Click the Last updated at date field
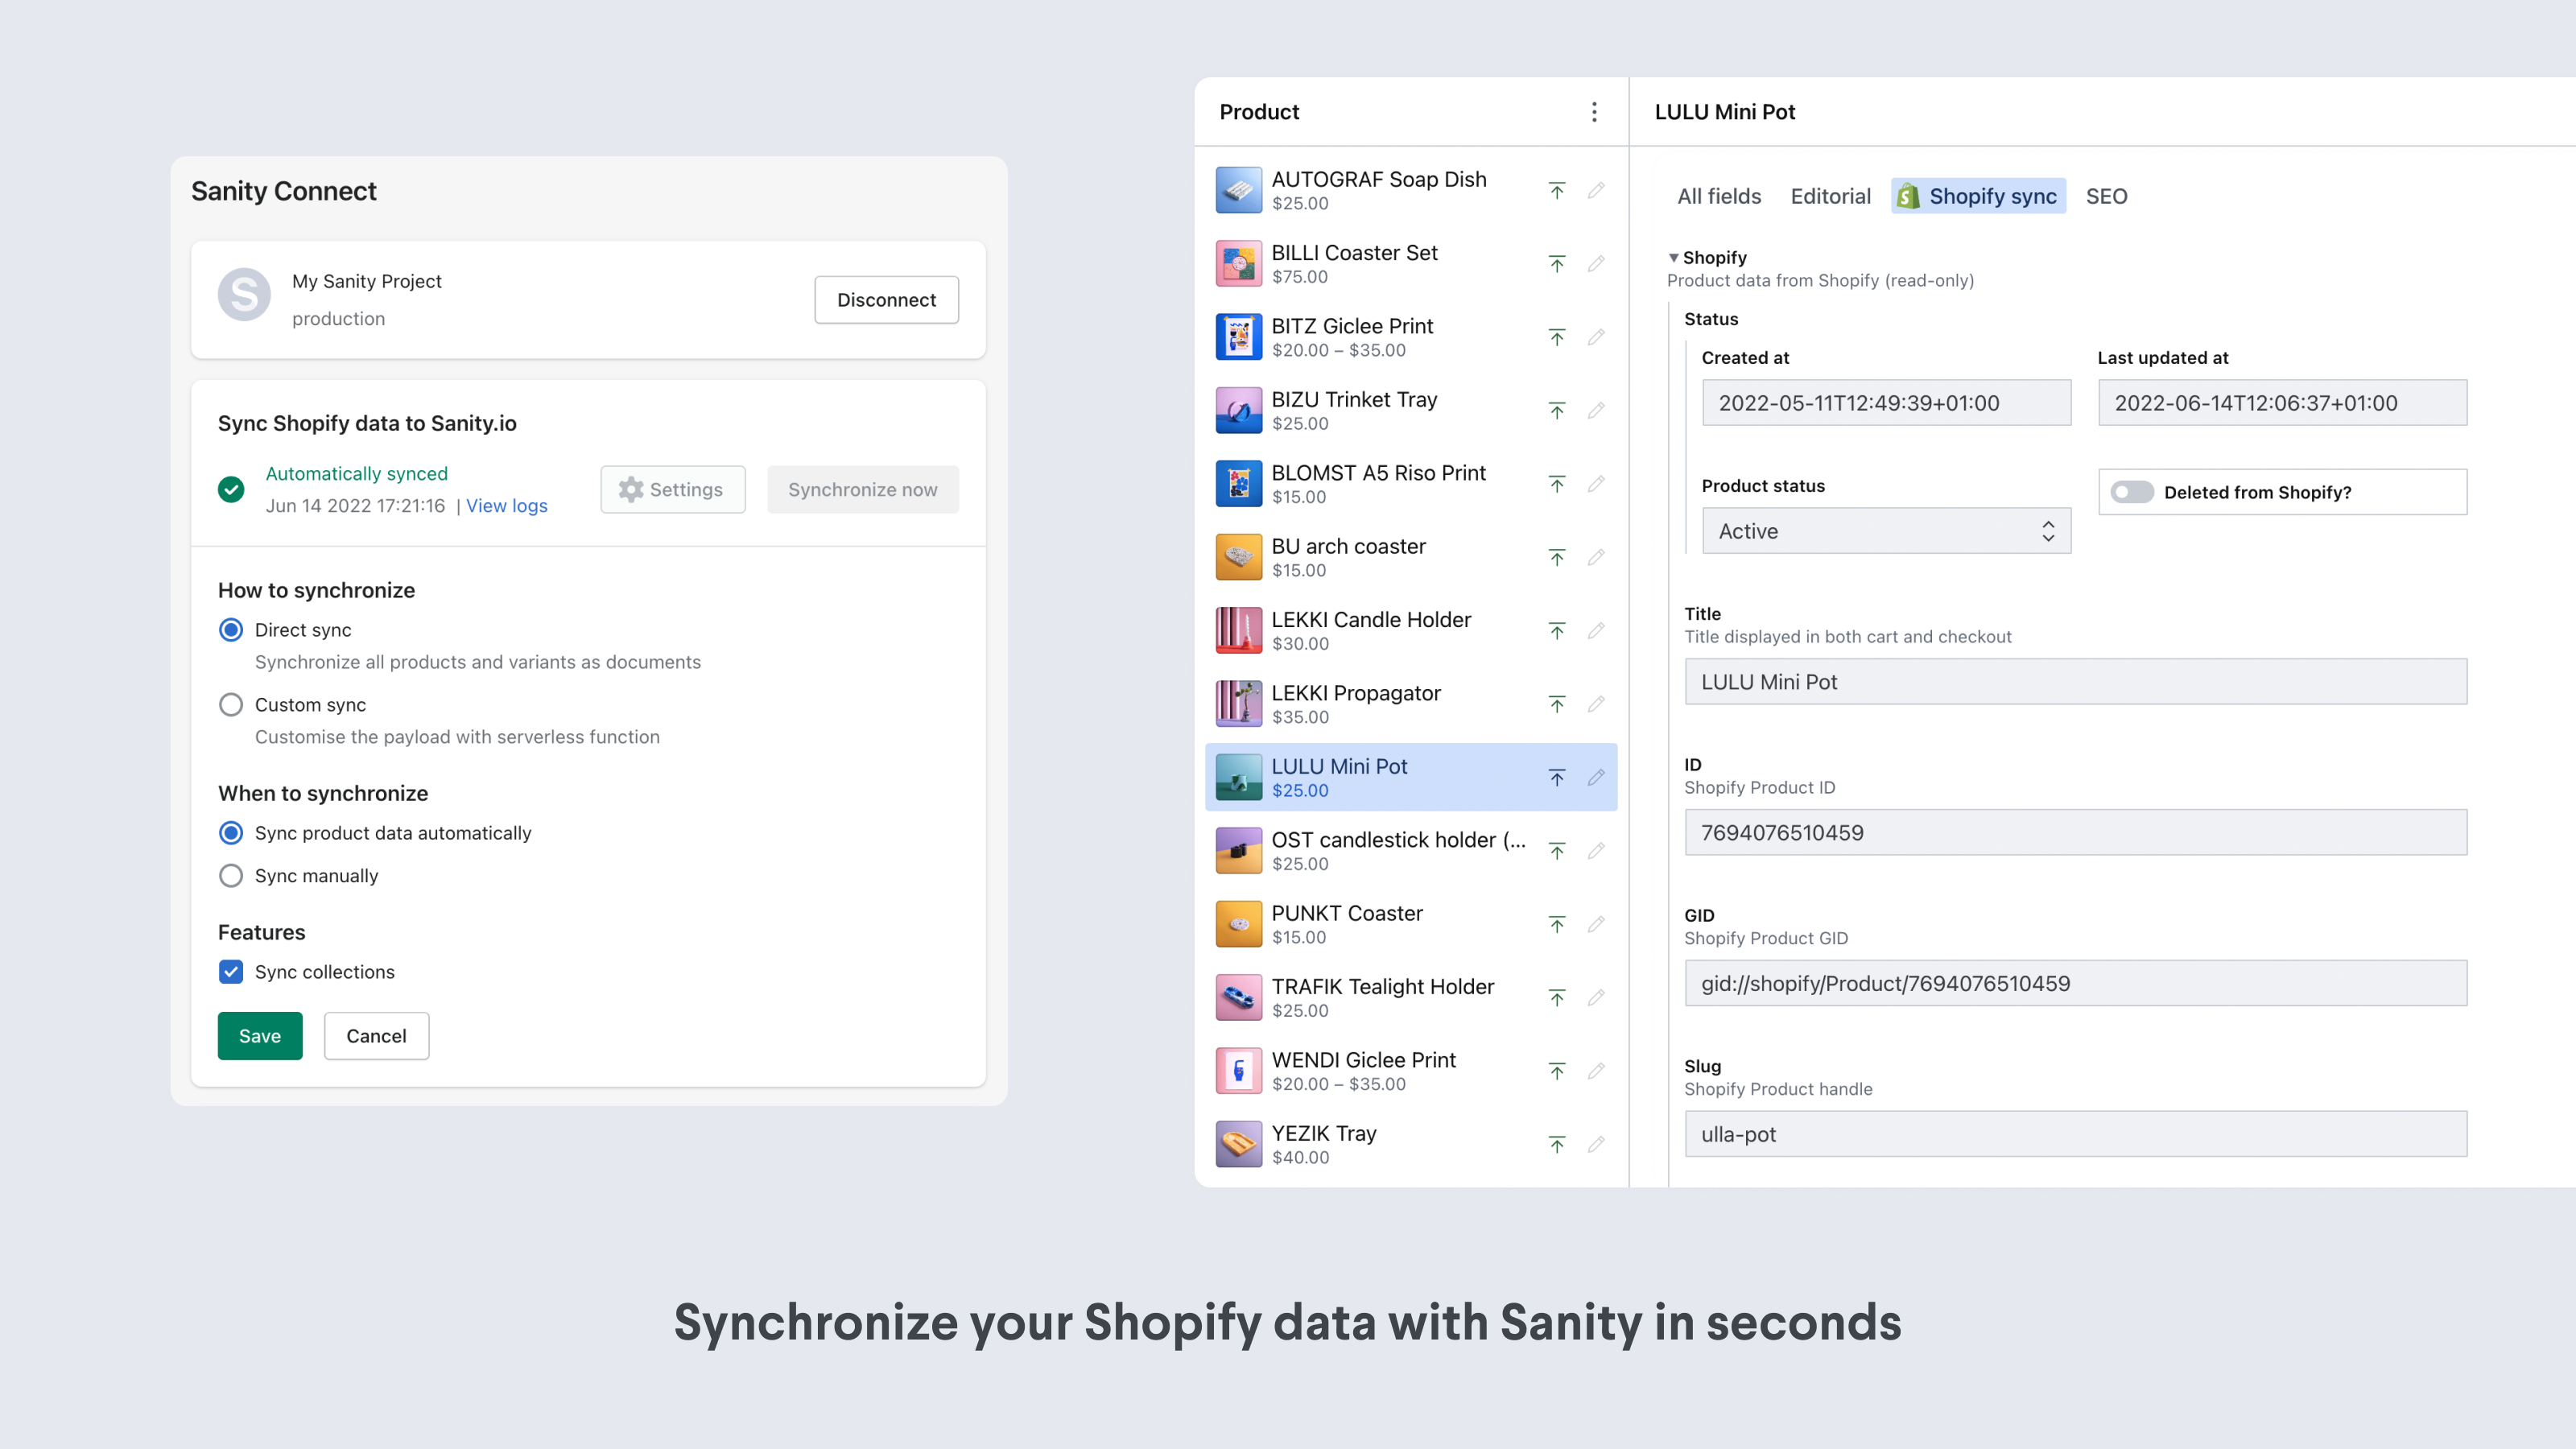The image size is (2576, 1449). (x=2282, y=403)
